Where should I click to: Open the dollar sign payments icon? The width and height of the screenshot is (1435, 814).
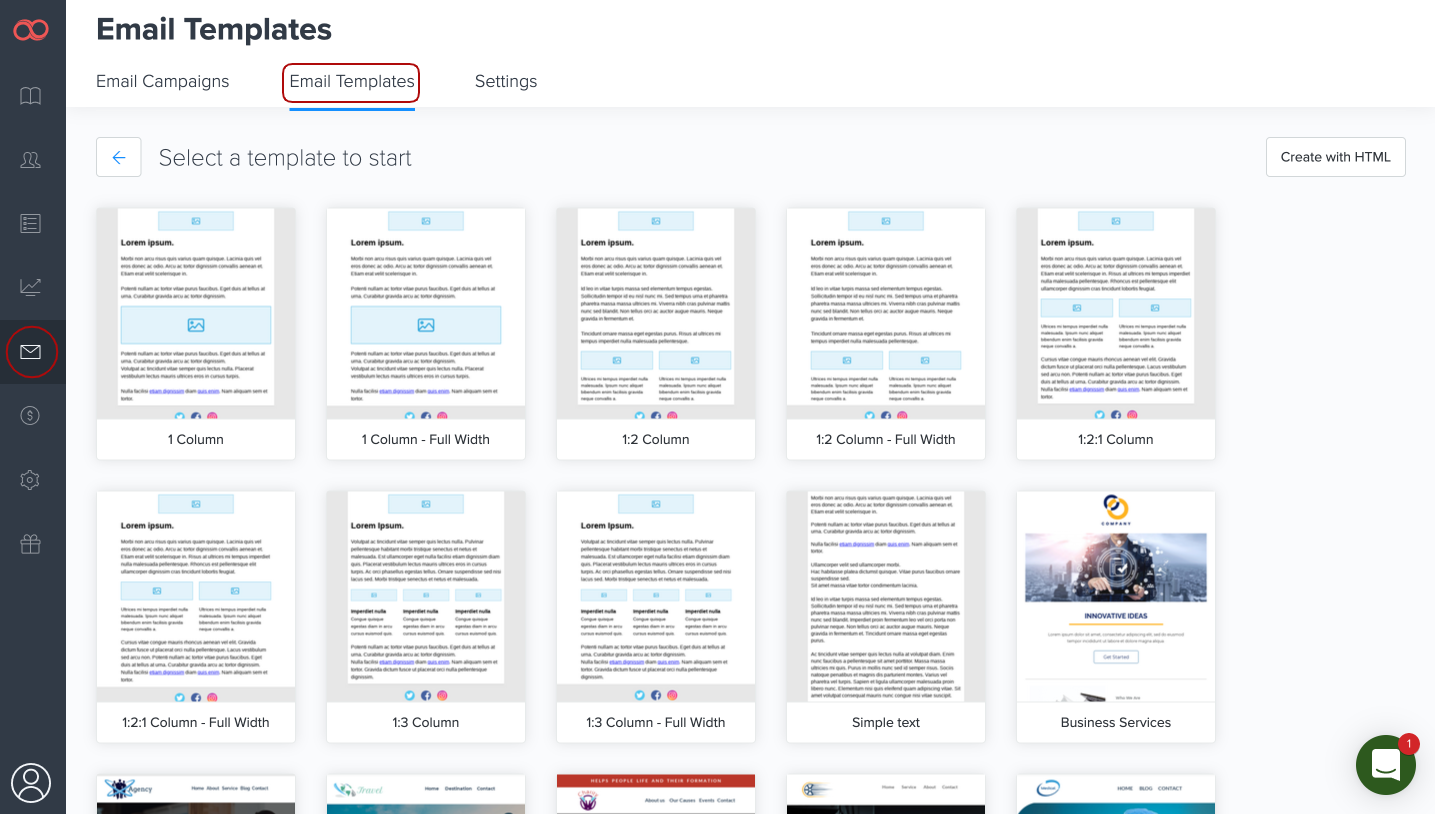pos(31,416)
